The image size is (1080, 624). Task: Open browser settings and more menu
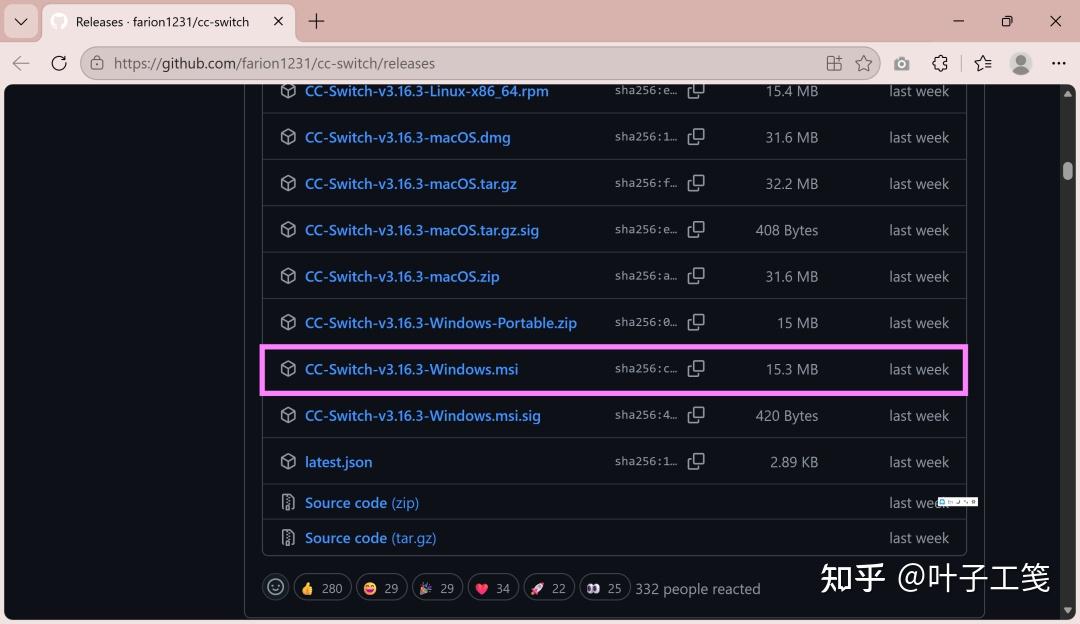pyautogui.click(x=1059, y=63)
